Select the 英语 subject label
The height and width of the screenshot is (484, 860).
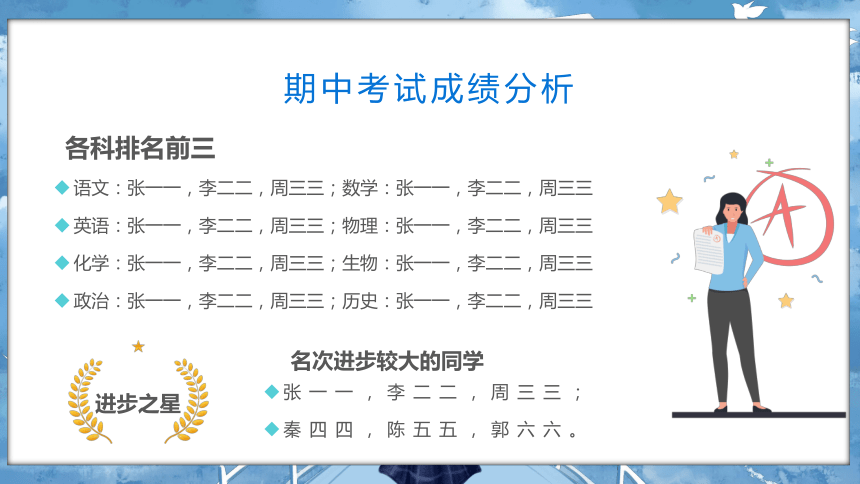[91, 226]
